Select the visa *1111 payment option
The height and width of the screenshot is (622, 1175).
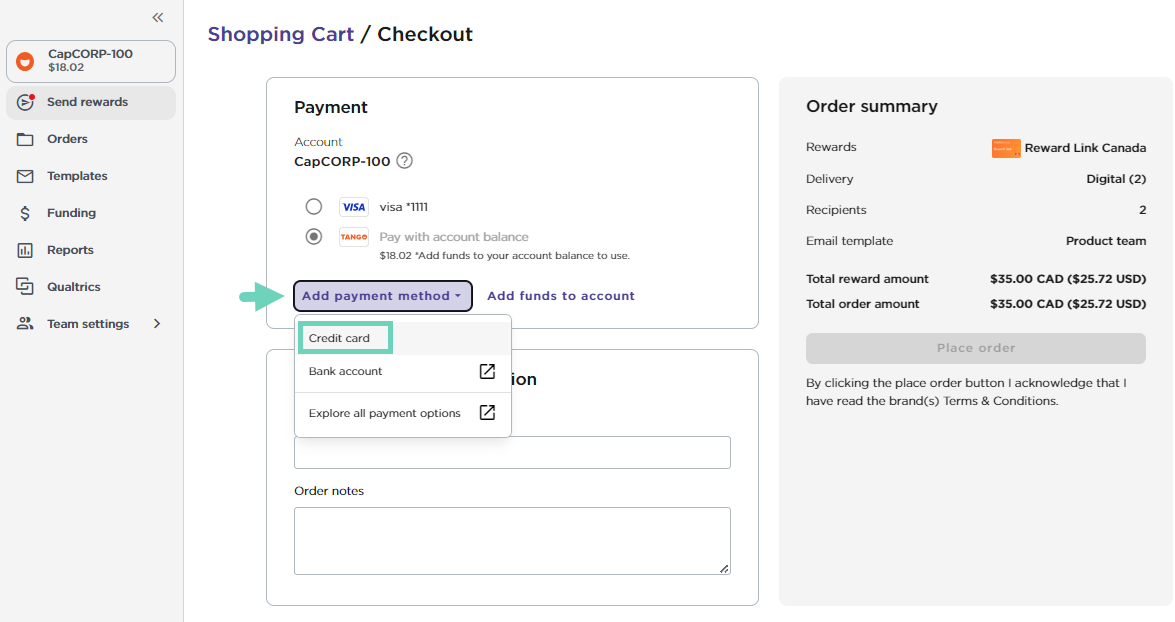tap(313, 206)
